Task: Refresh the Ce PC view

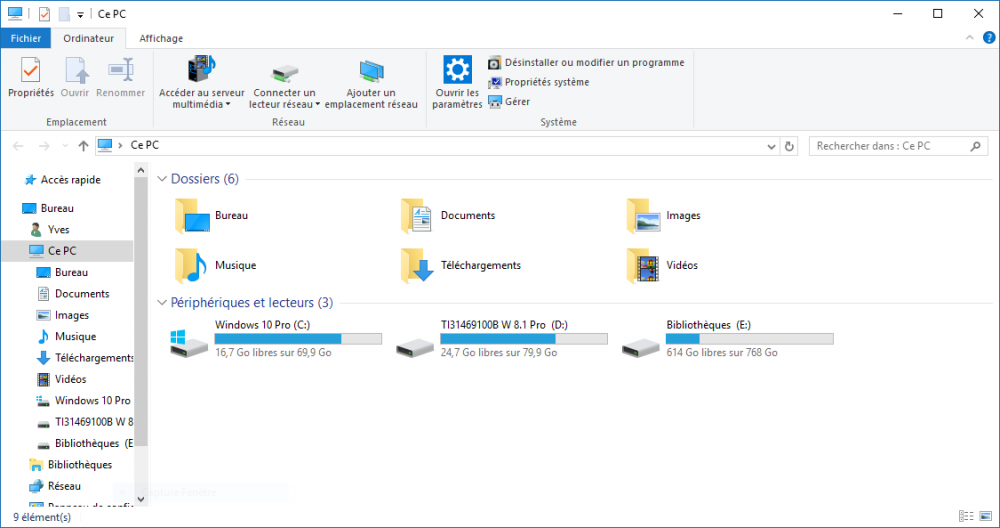Action: (789, 146)
